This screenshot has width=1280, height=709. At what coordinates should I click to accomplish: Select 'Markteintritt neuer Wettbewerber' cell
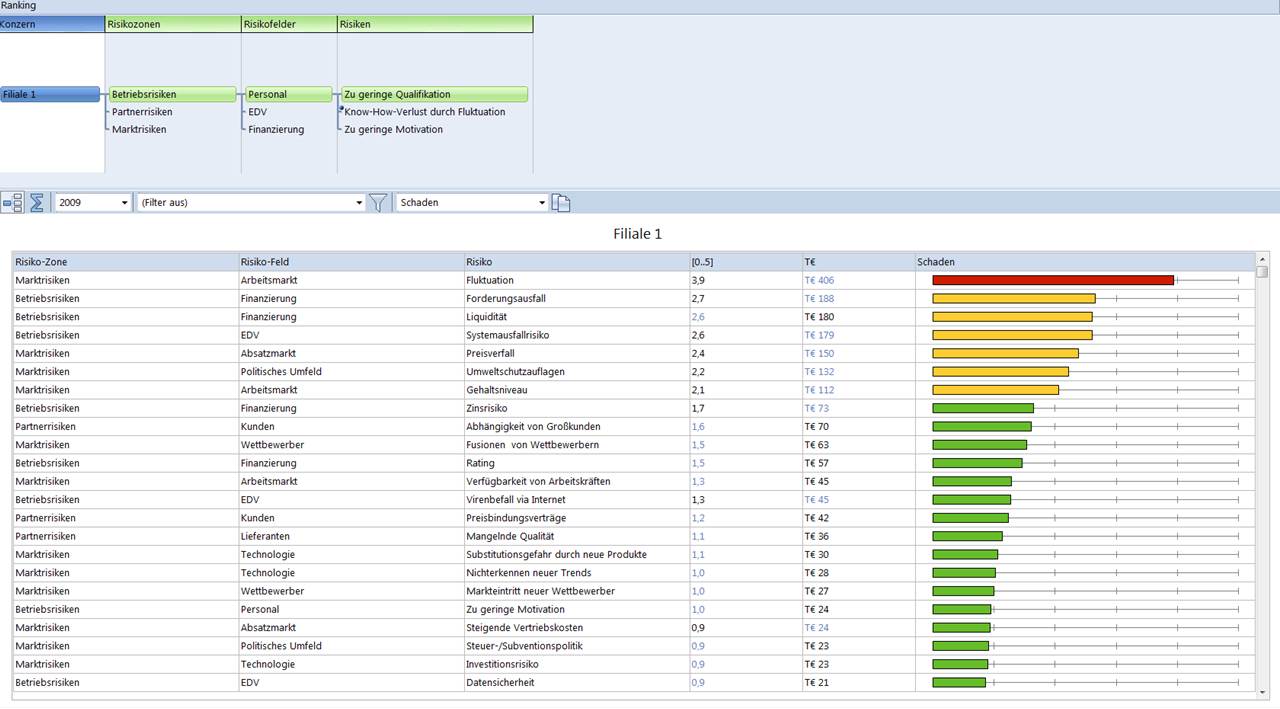click(x=576, y=591)
